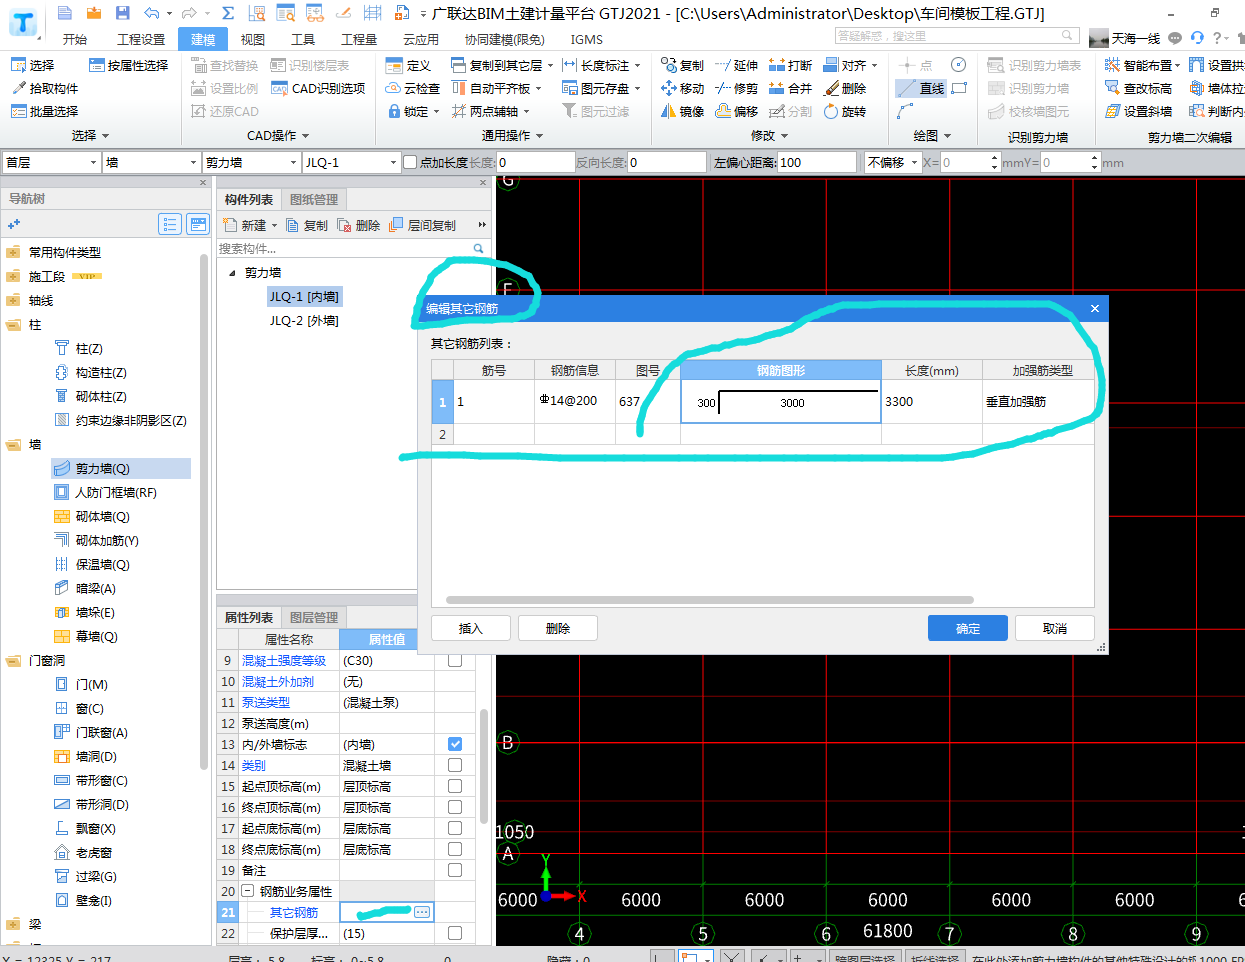Select JLQ-2 [外墙] component

(x=304, y=320)
